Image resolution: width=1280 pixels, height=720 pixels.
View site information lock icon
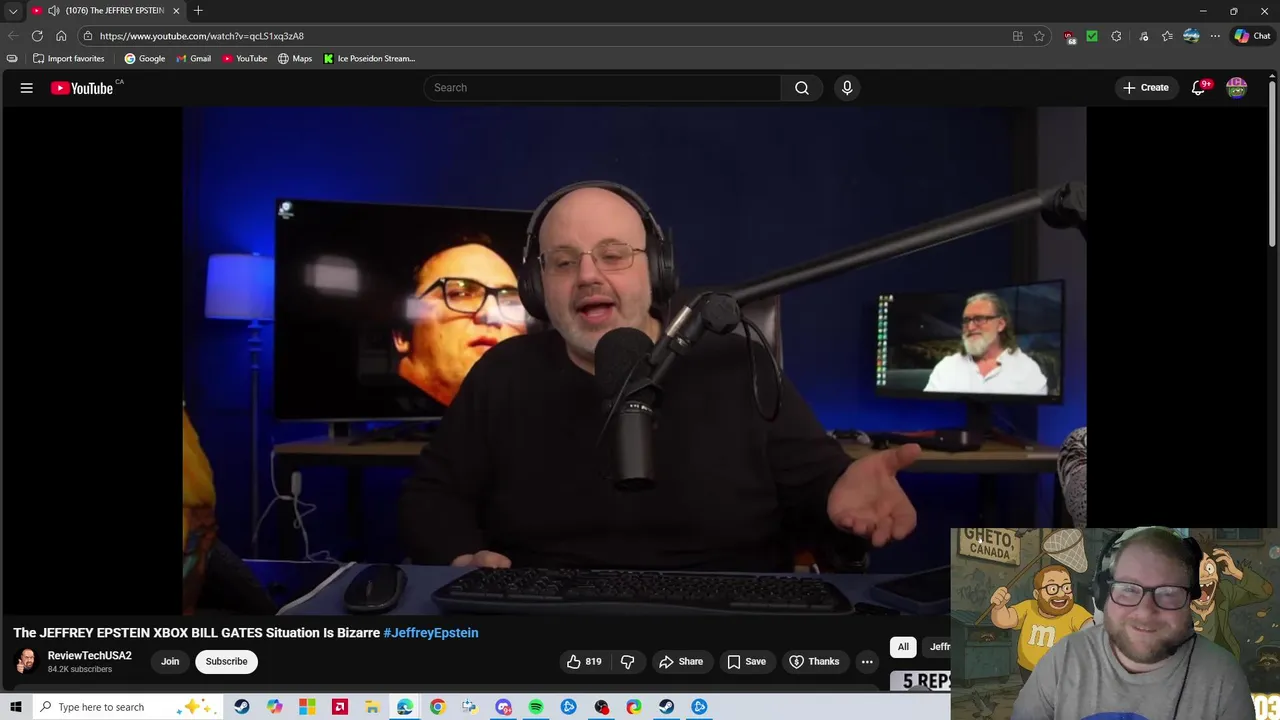tap(88, 36)
